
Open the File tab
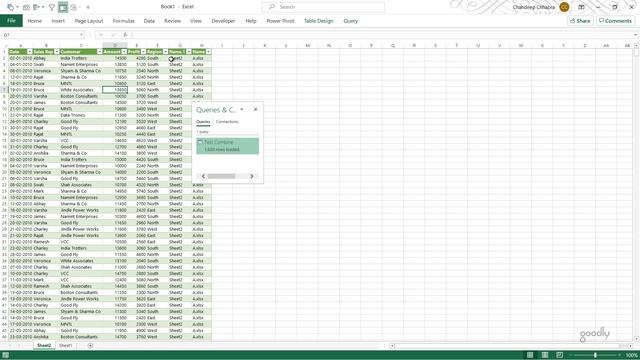11,21
